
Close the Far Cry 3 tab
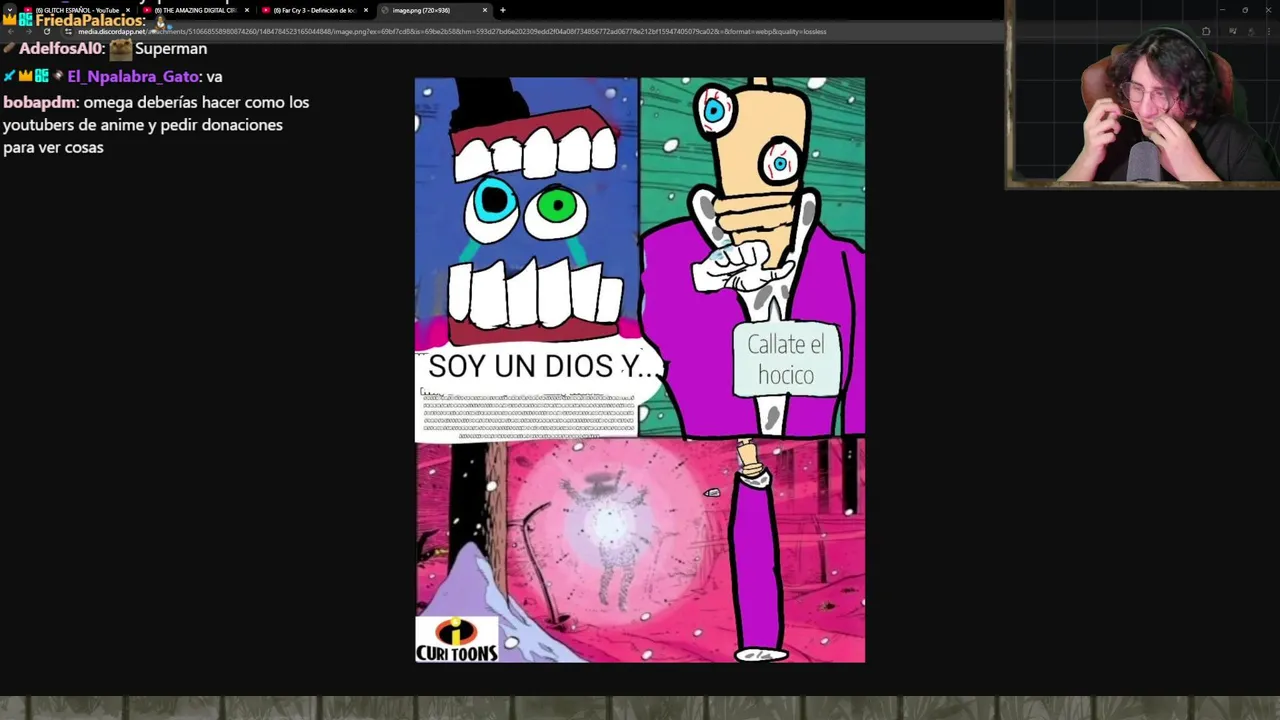(366, 10)
